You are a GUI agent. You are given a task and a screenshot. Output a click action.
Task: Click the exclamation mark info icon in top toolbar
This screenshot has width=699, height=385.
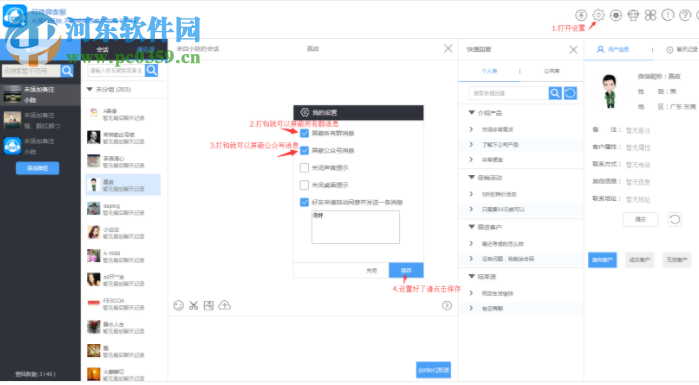(667, 15)
